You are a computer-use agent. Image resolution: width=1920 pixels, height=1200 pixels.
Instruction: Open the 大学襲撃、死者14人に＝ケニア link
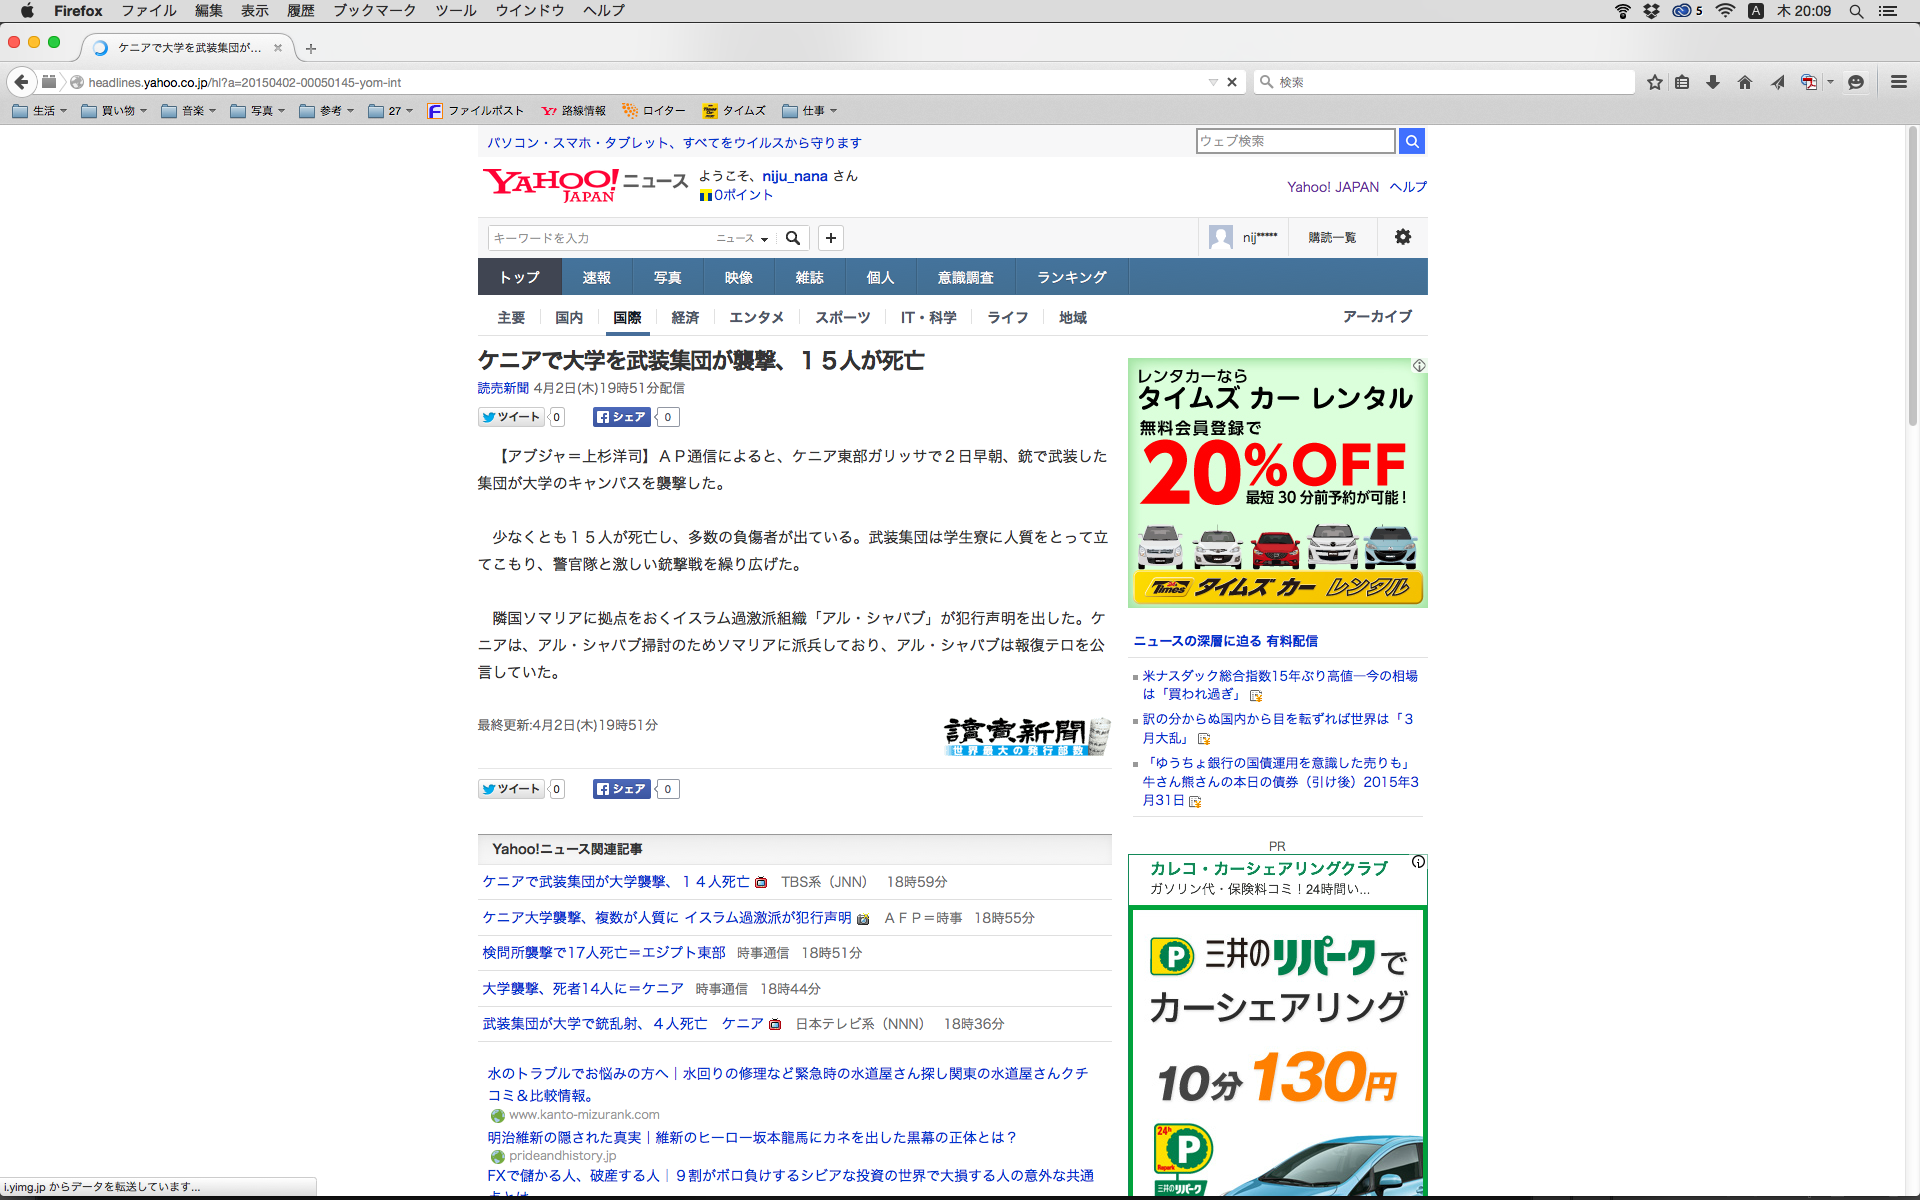[x=583, y=988]
